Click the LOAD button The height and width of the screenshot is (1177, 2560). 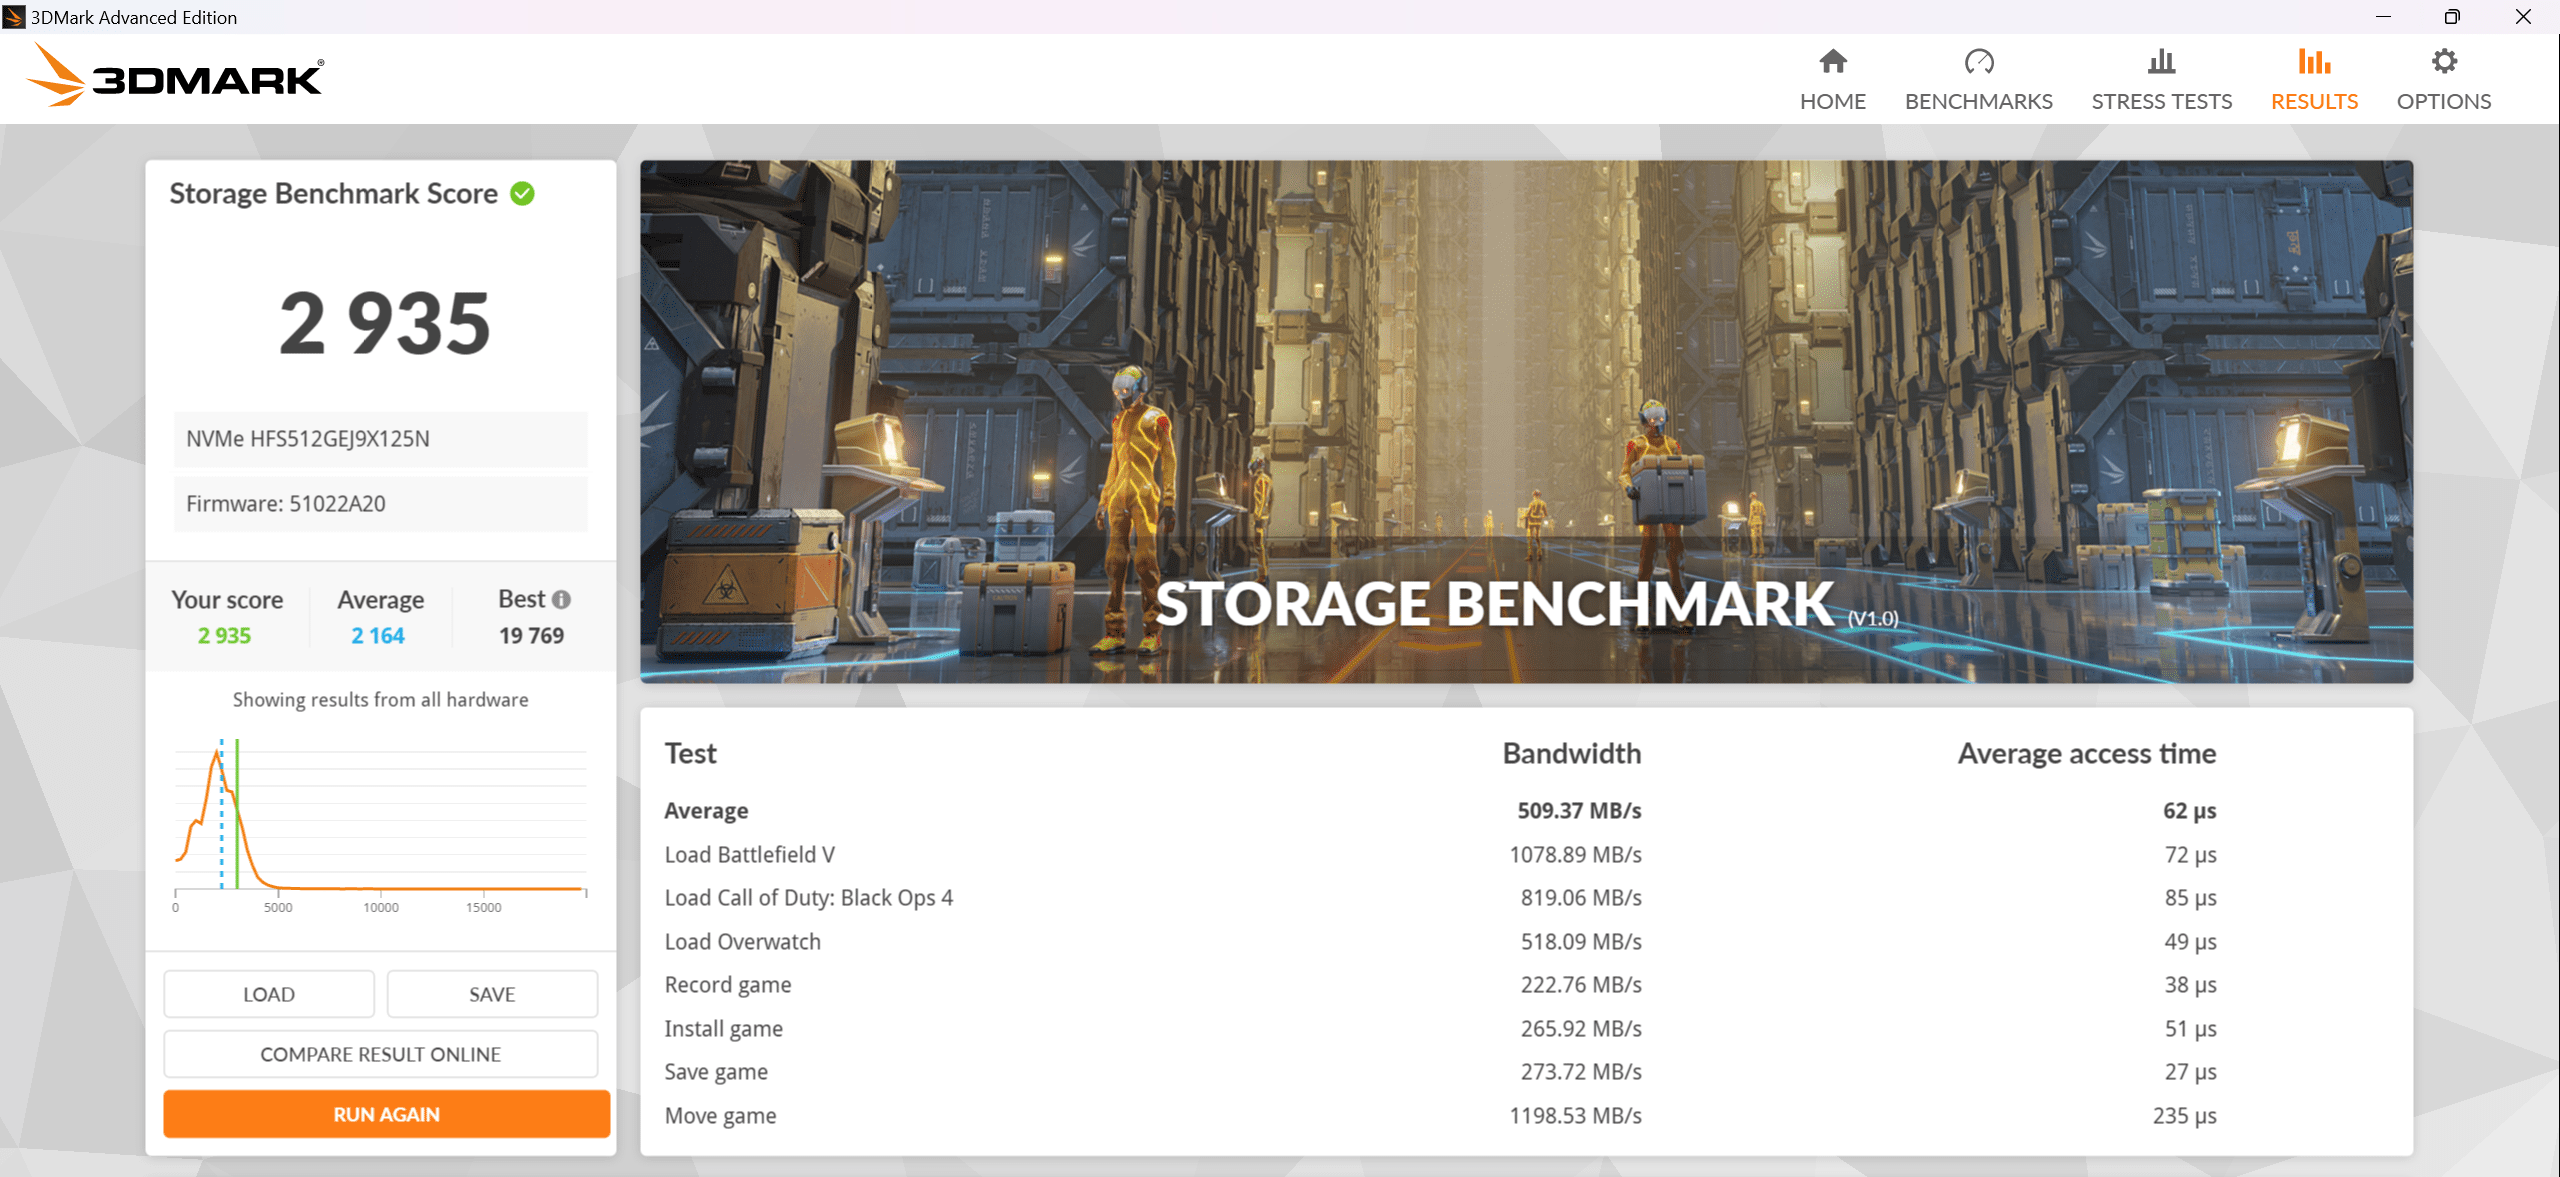pos(268,994)
